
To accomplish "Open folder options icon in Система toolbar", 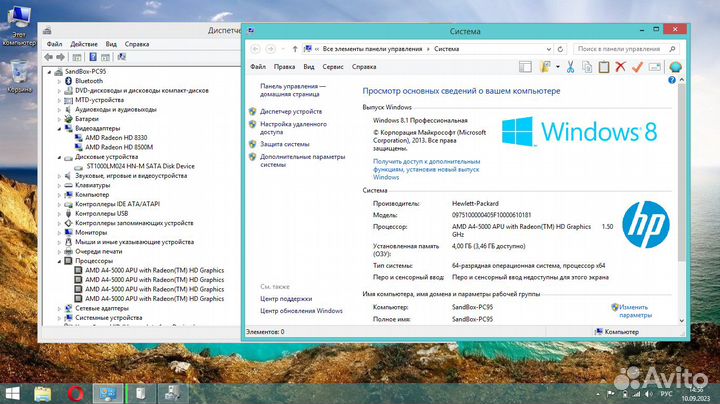I will tap(546, 67).
